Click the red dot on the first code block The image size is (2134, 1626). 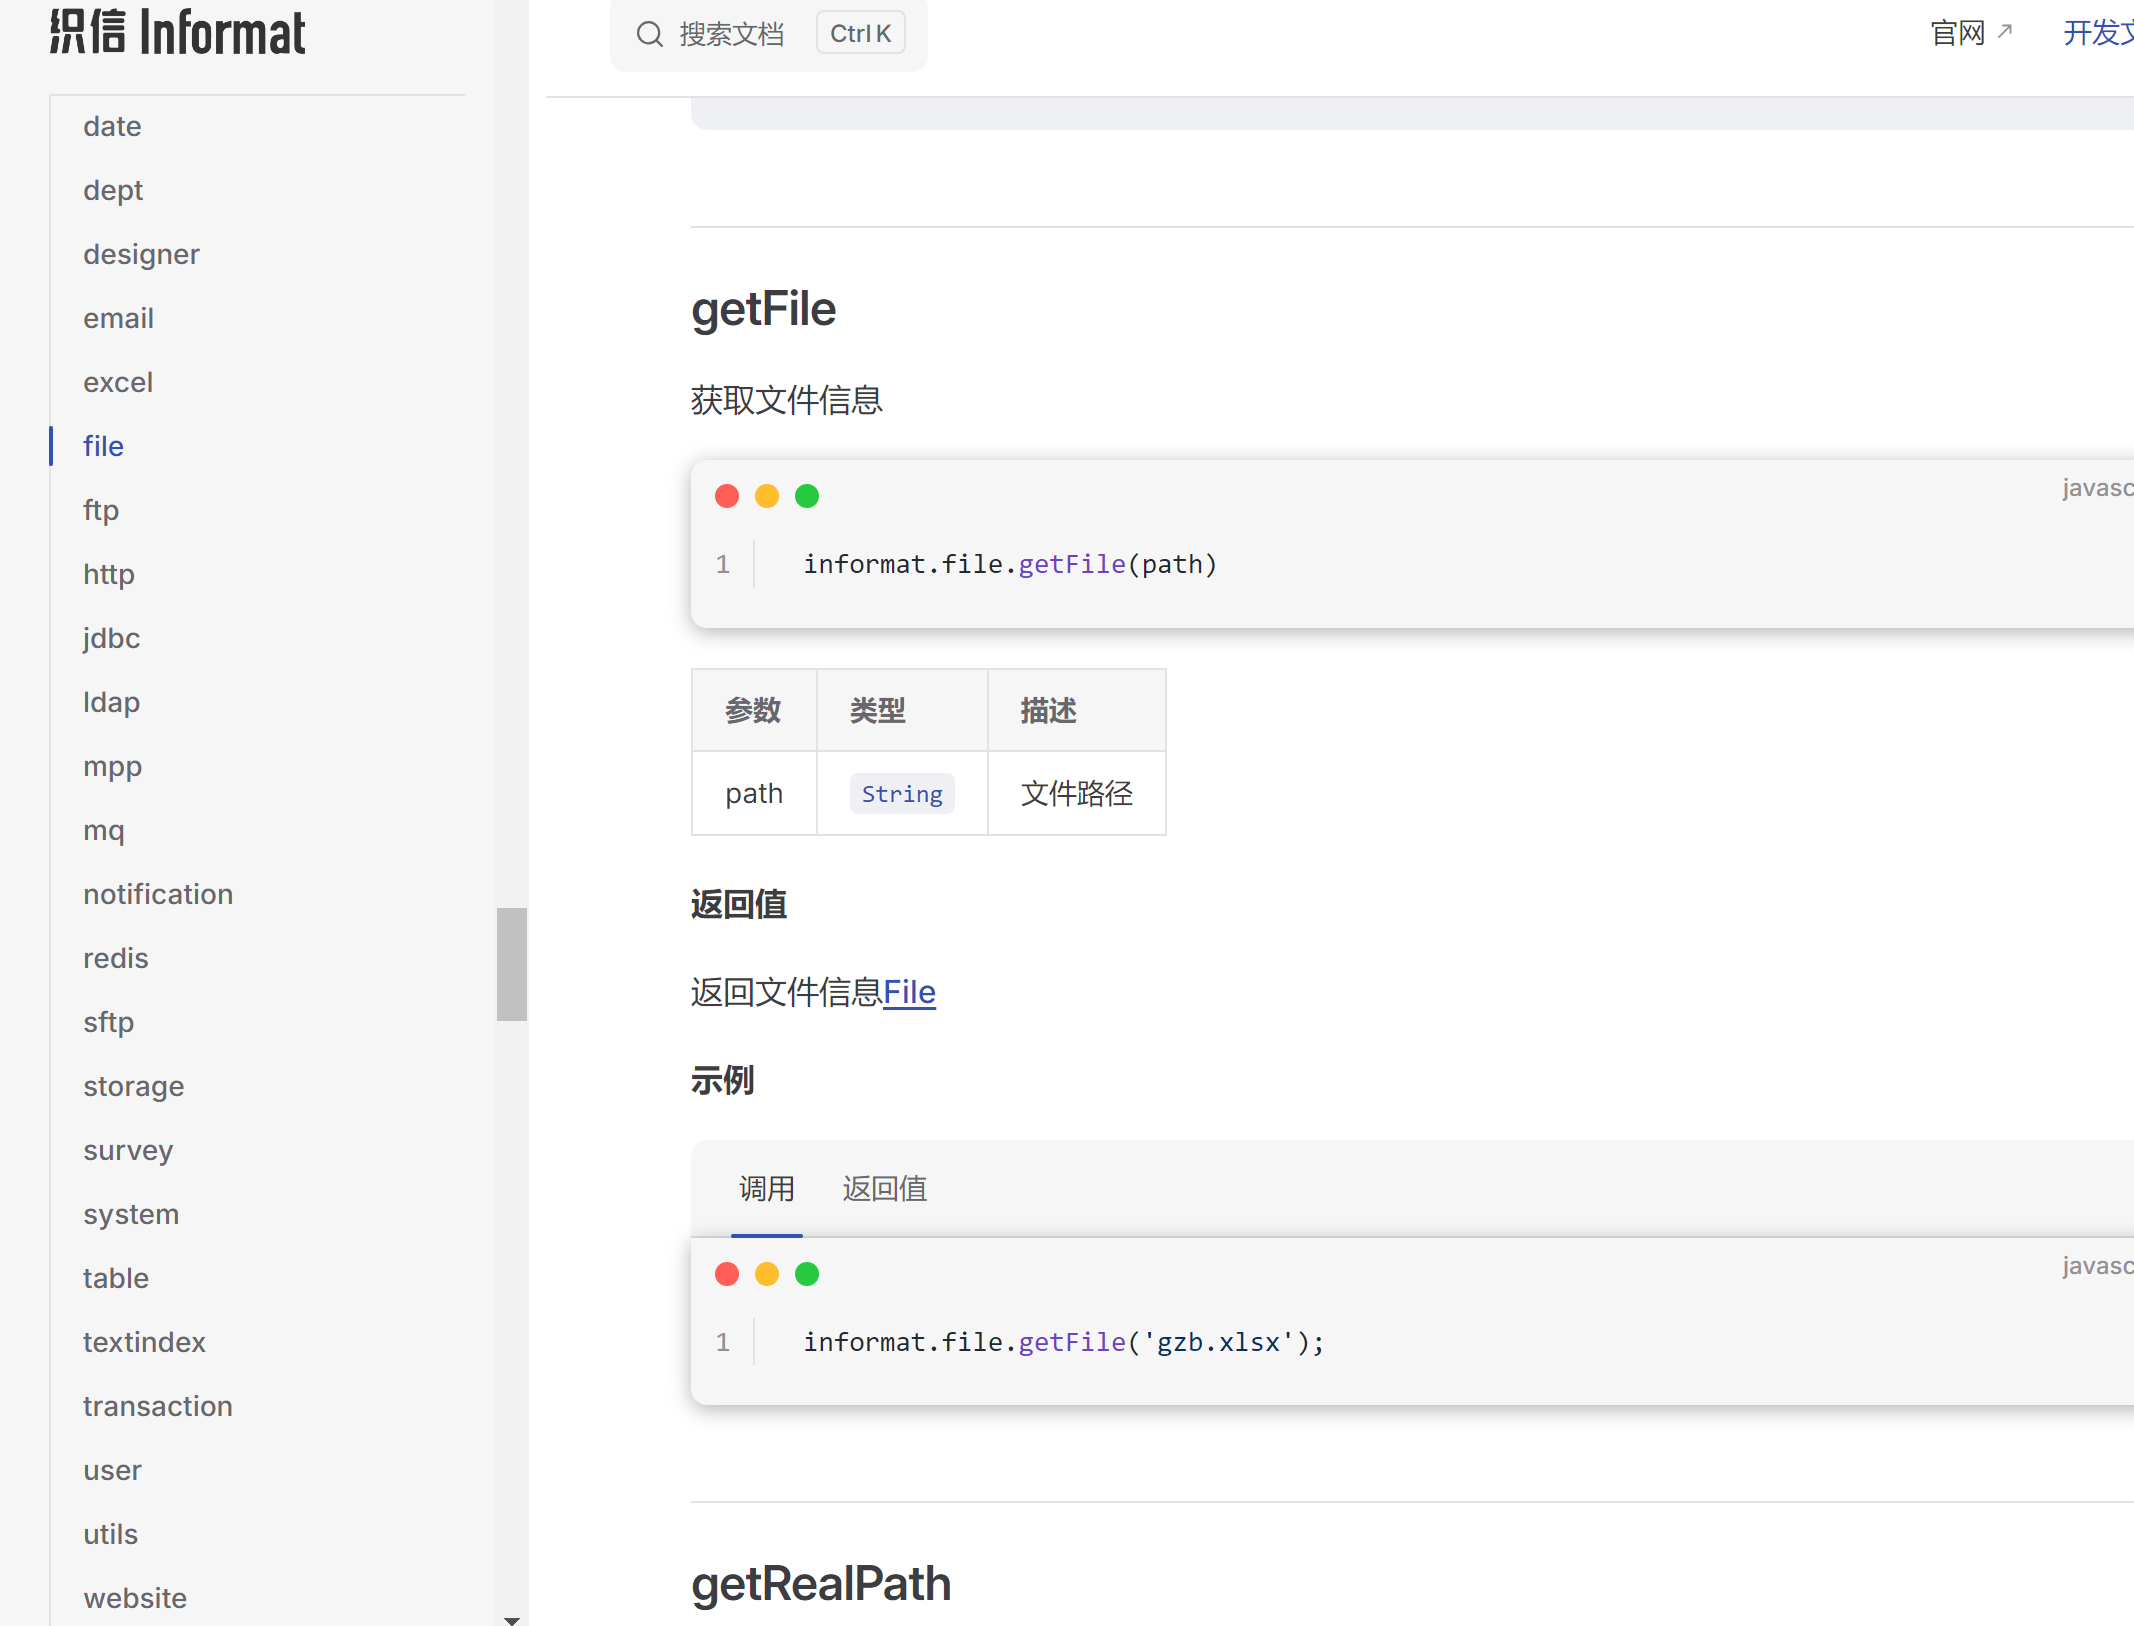[727, 496]
